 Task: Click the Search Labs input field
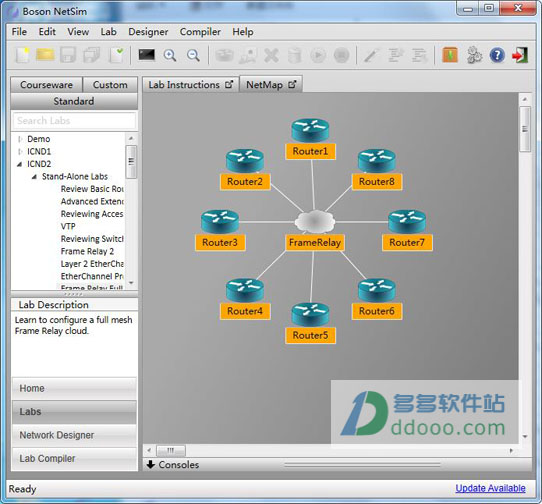pyautogui.click(x=74, y=120)
